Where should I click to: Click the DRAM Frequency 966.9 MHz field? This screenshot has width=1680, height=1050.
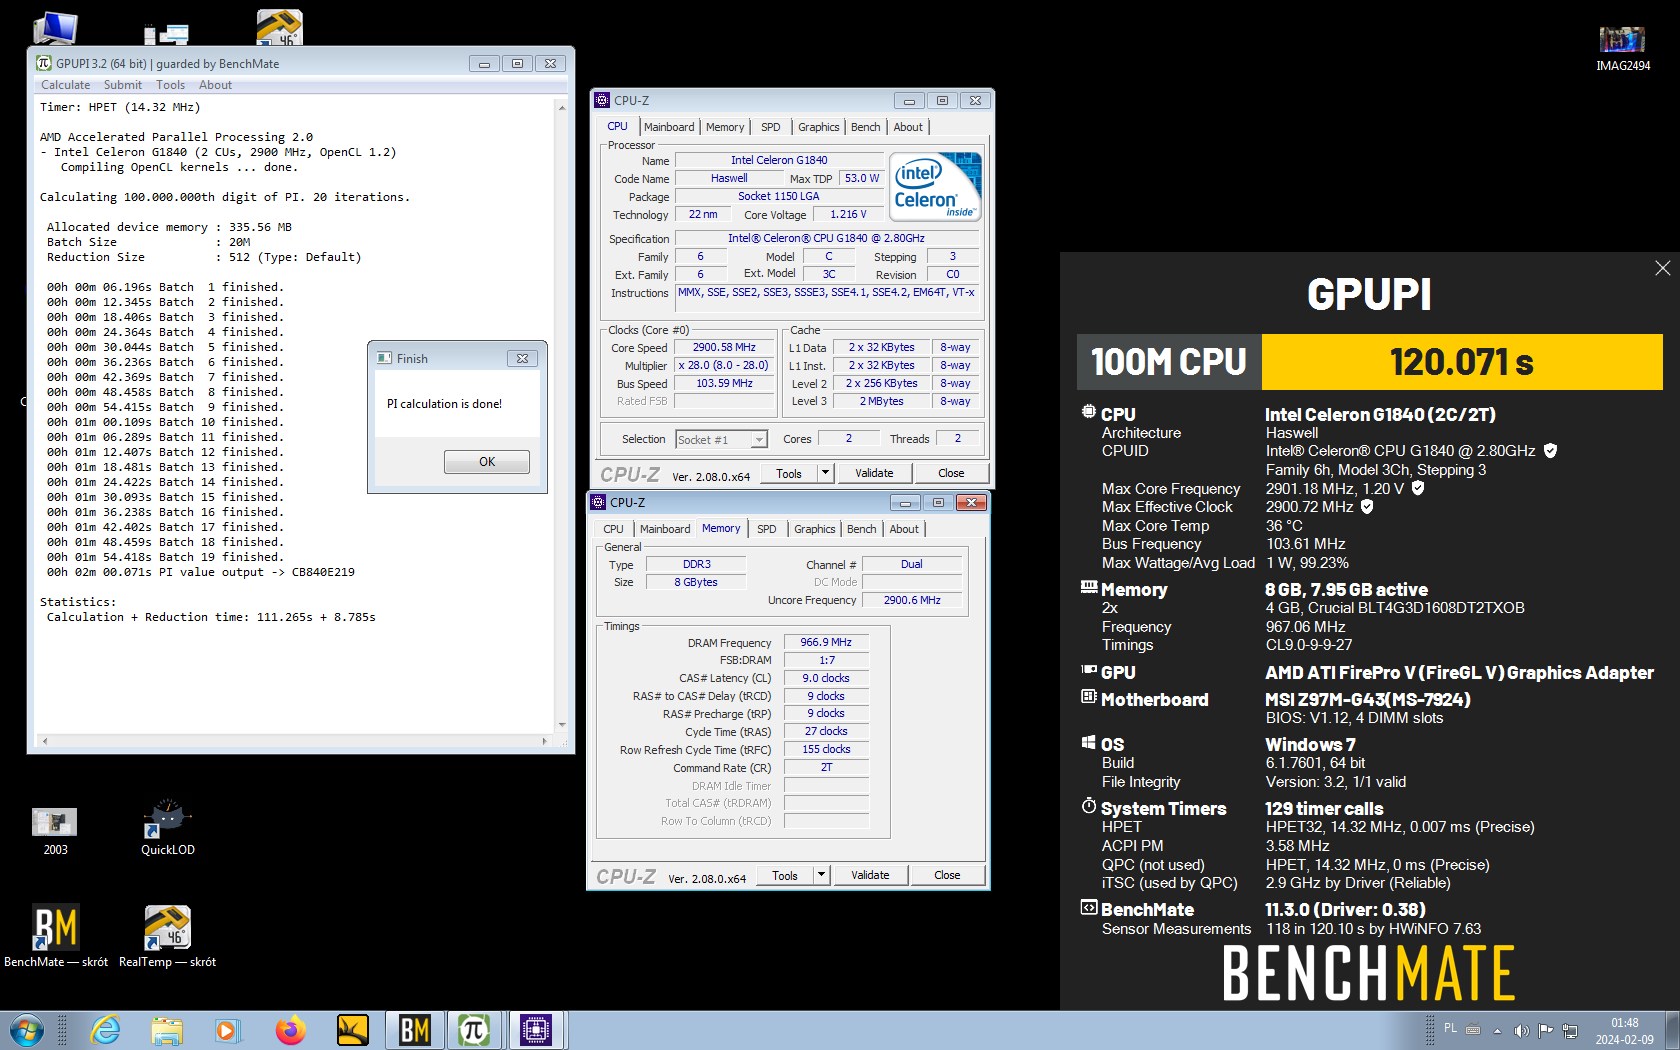coord(826,642)
